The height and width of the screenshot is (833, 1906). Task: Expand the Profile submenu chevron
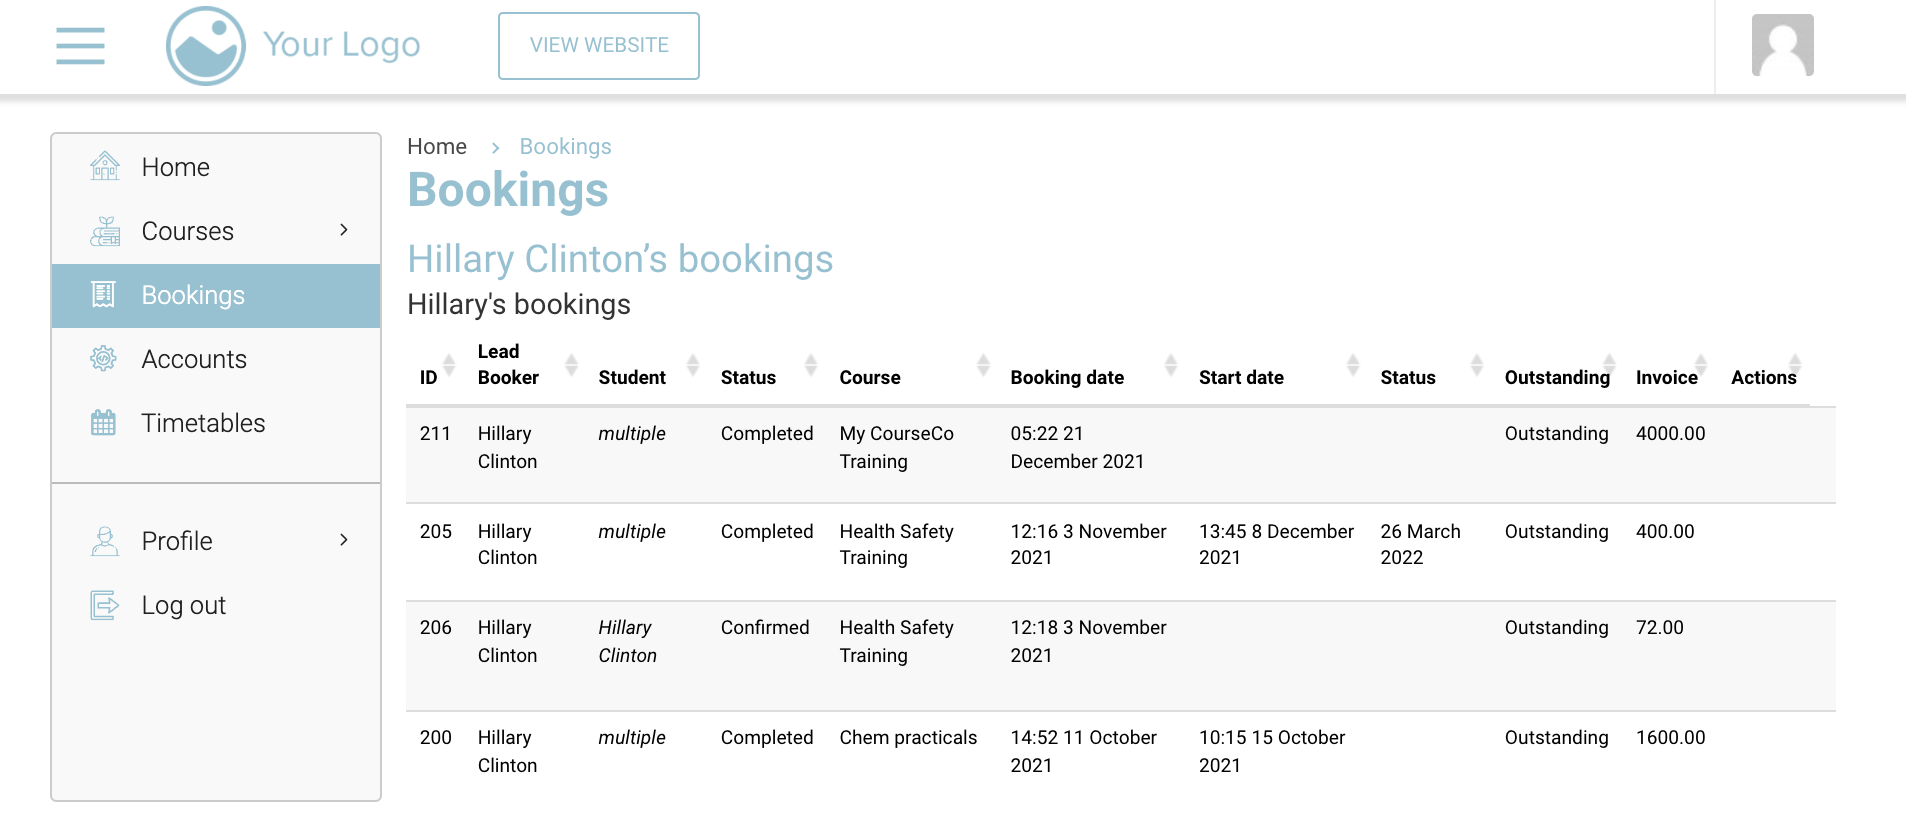pos(344,540)
